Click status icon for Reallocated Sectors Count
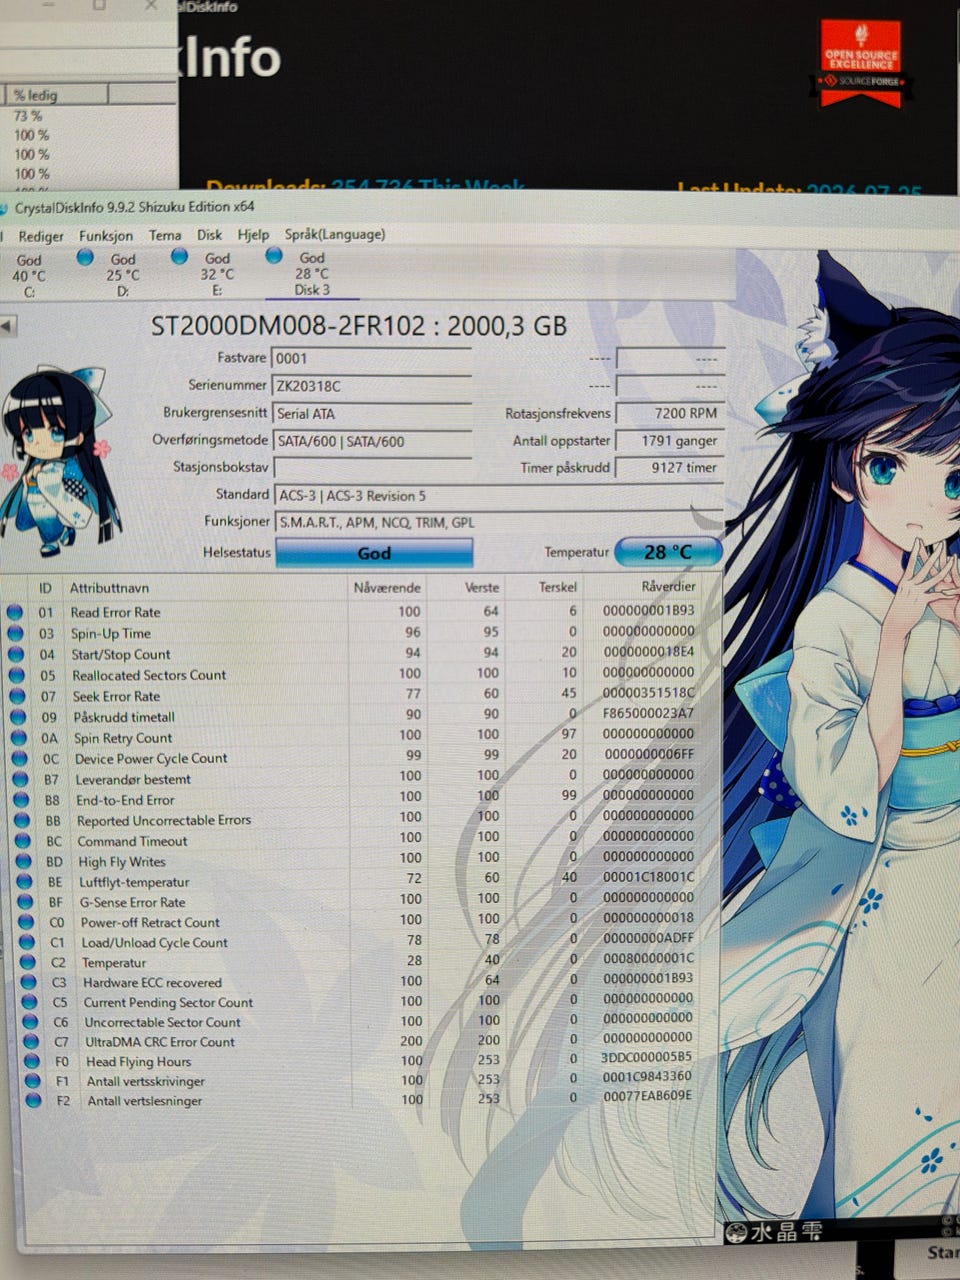 [x=17, y=676]
